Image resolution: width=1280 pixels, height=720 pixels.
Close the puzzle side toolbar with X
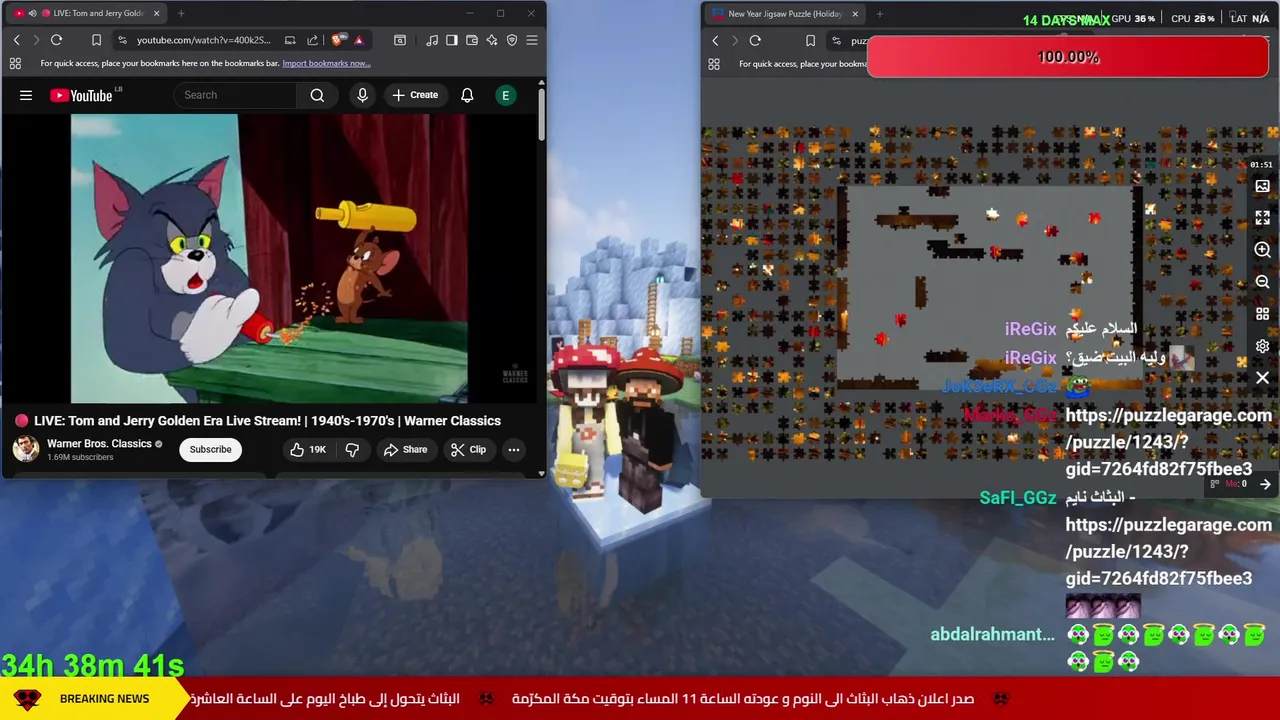(1262, 378)
